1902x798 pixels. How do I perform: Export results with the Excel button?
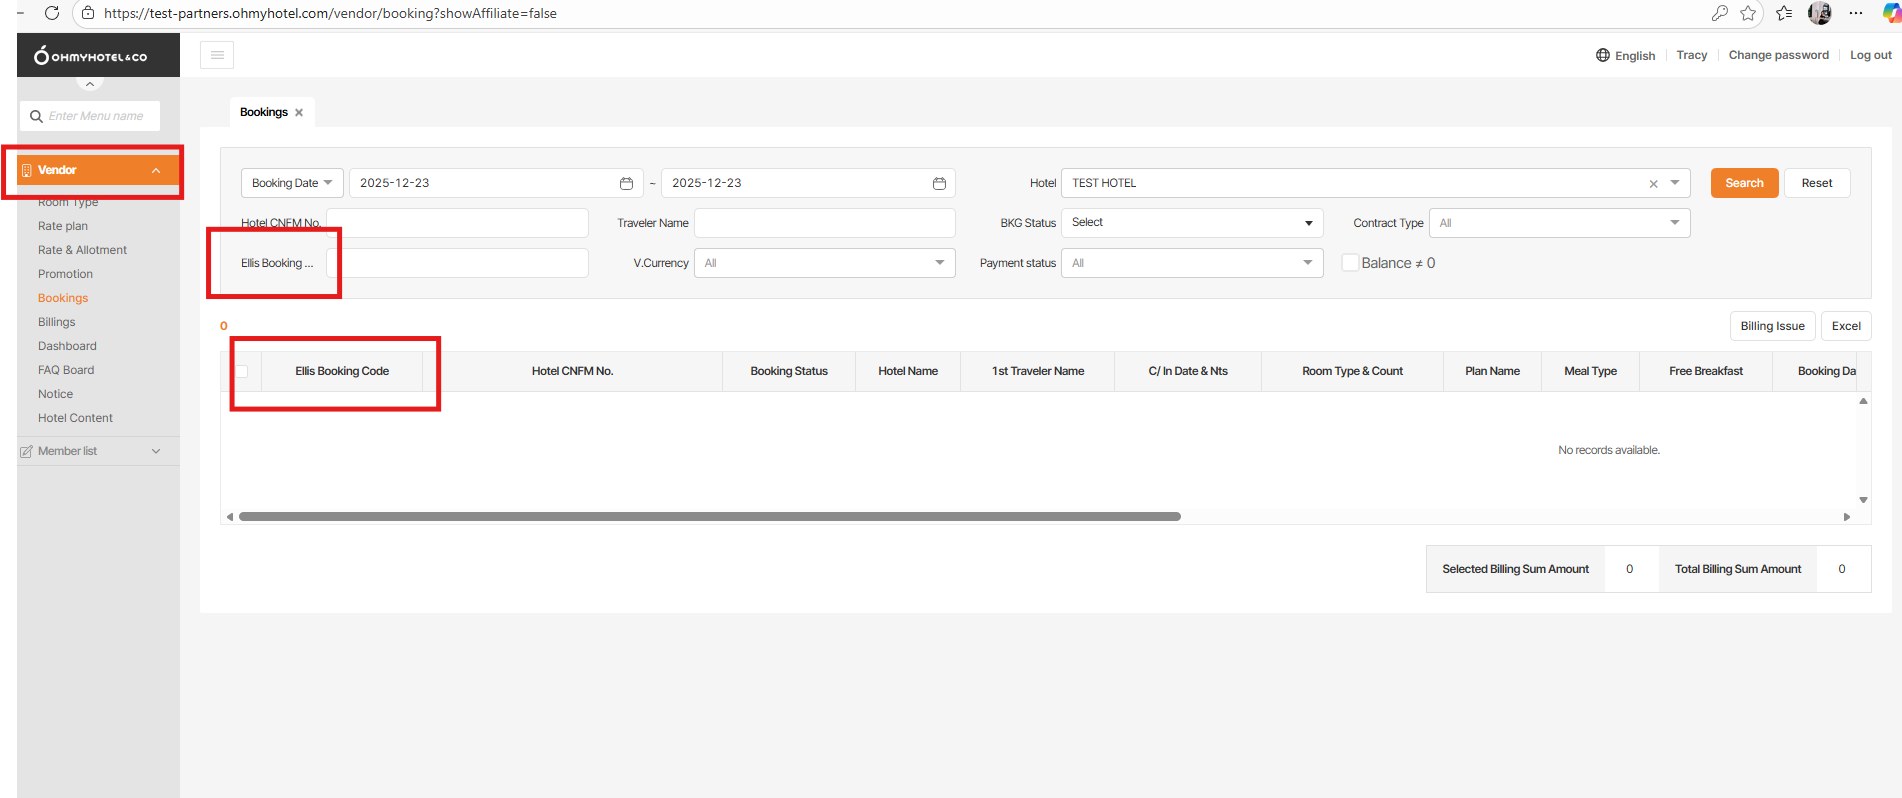click(1846, 326)
